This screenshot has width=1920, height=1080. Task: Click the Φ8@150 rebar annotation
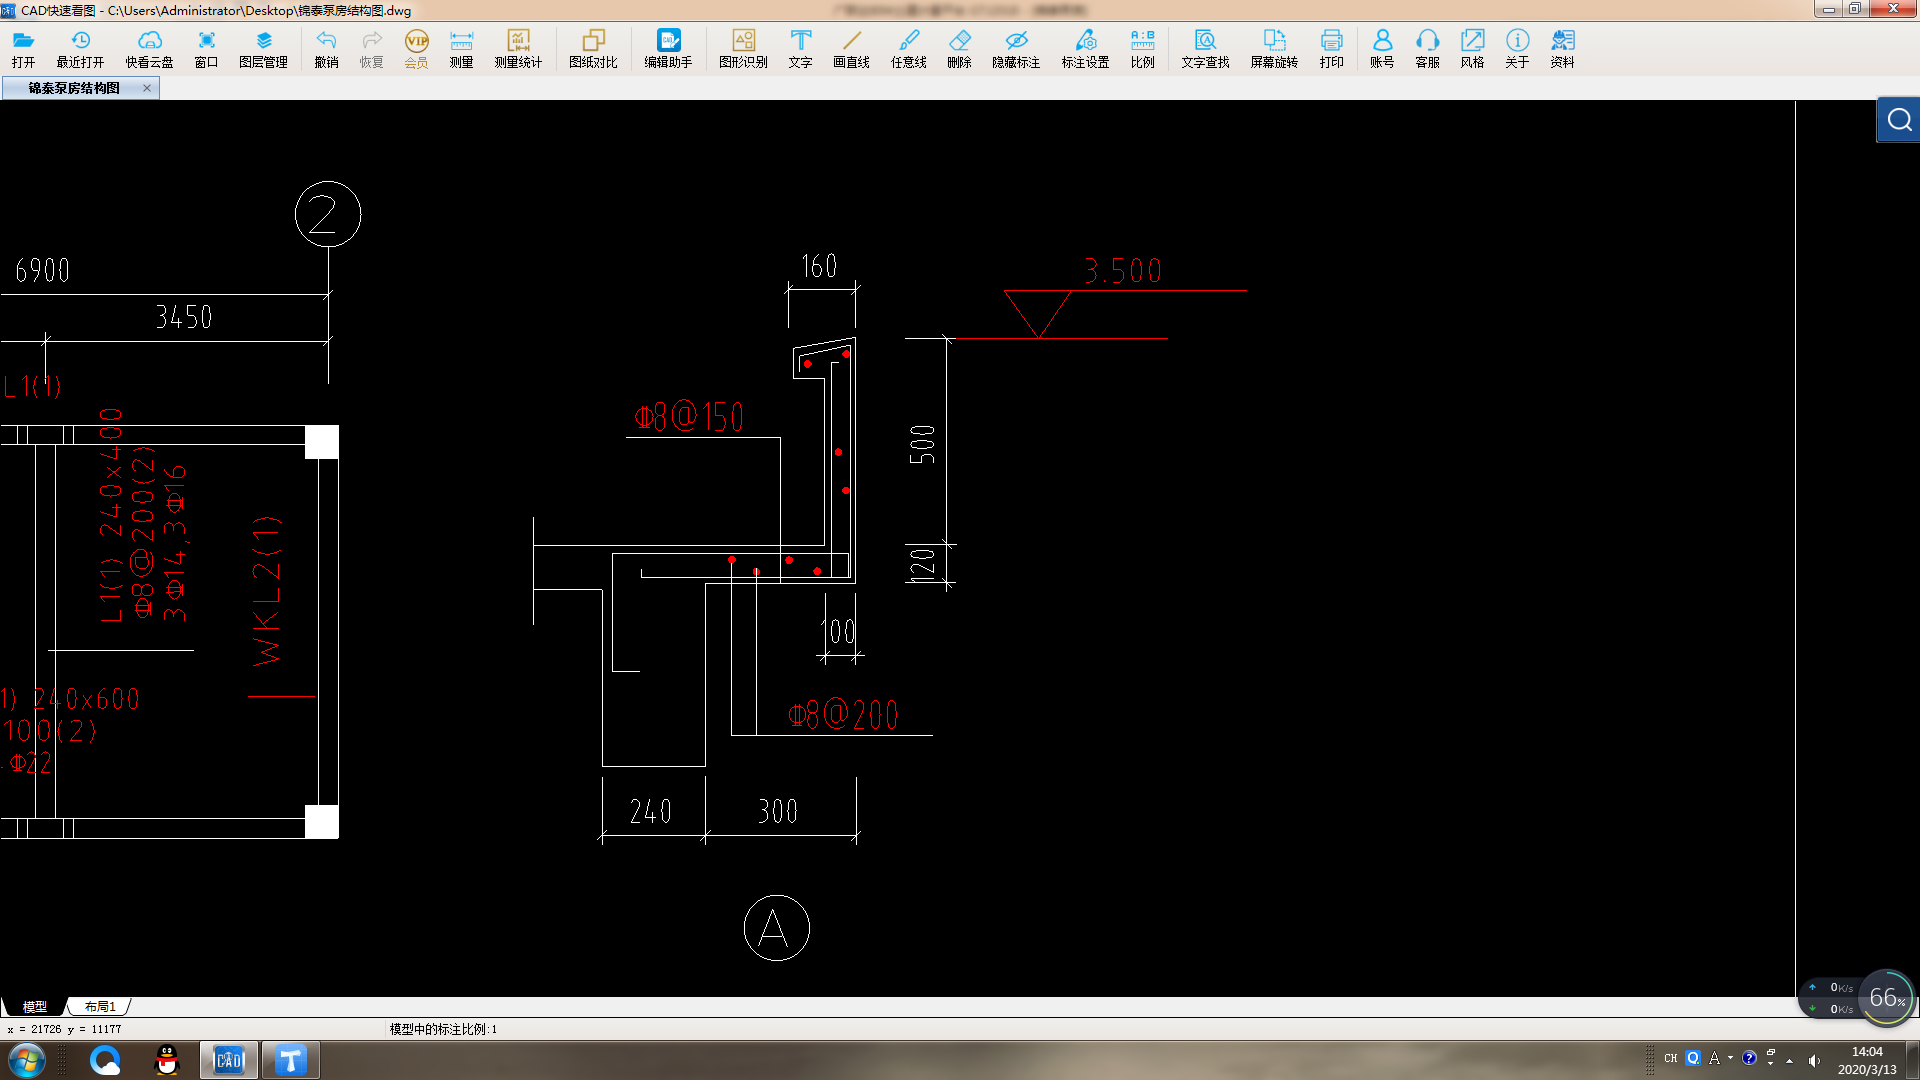[689, 417]
